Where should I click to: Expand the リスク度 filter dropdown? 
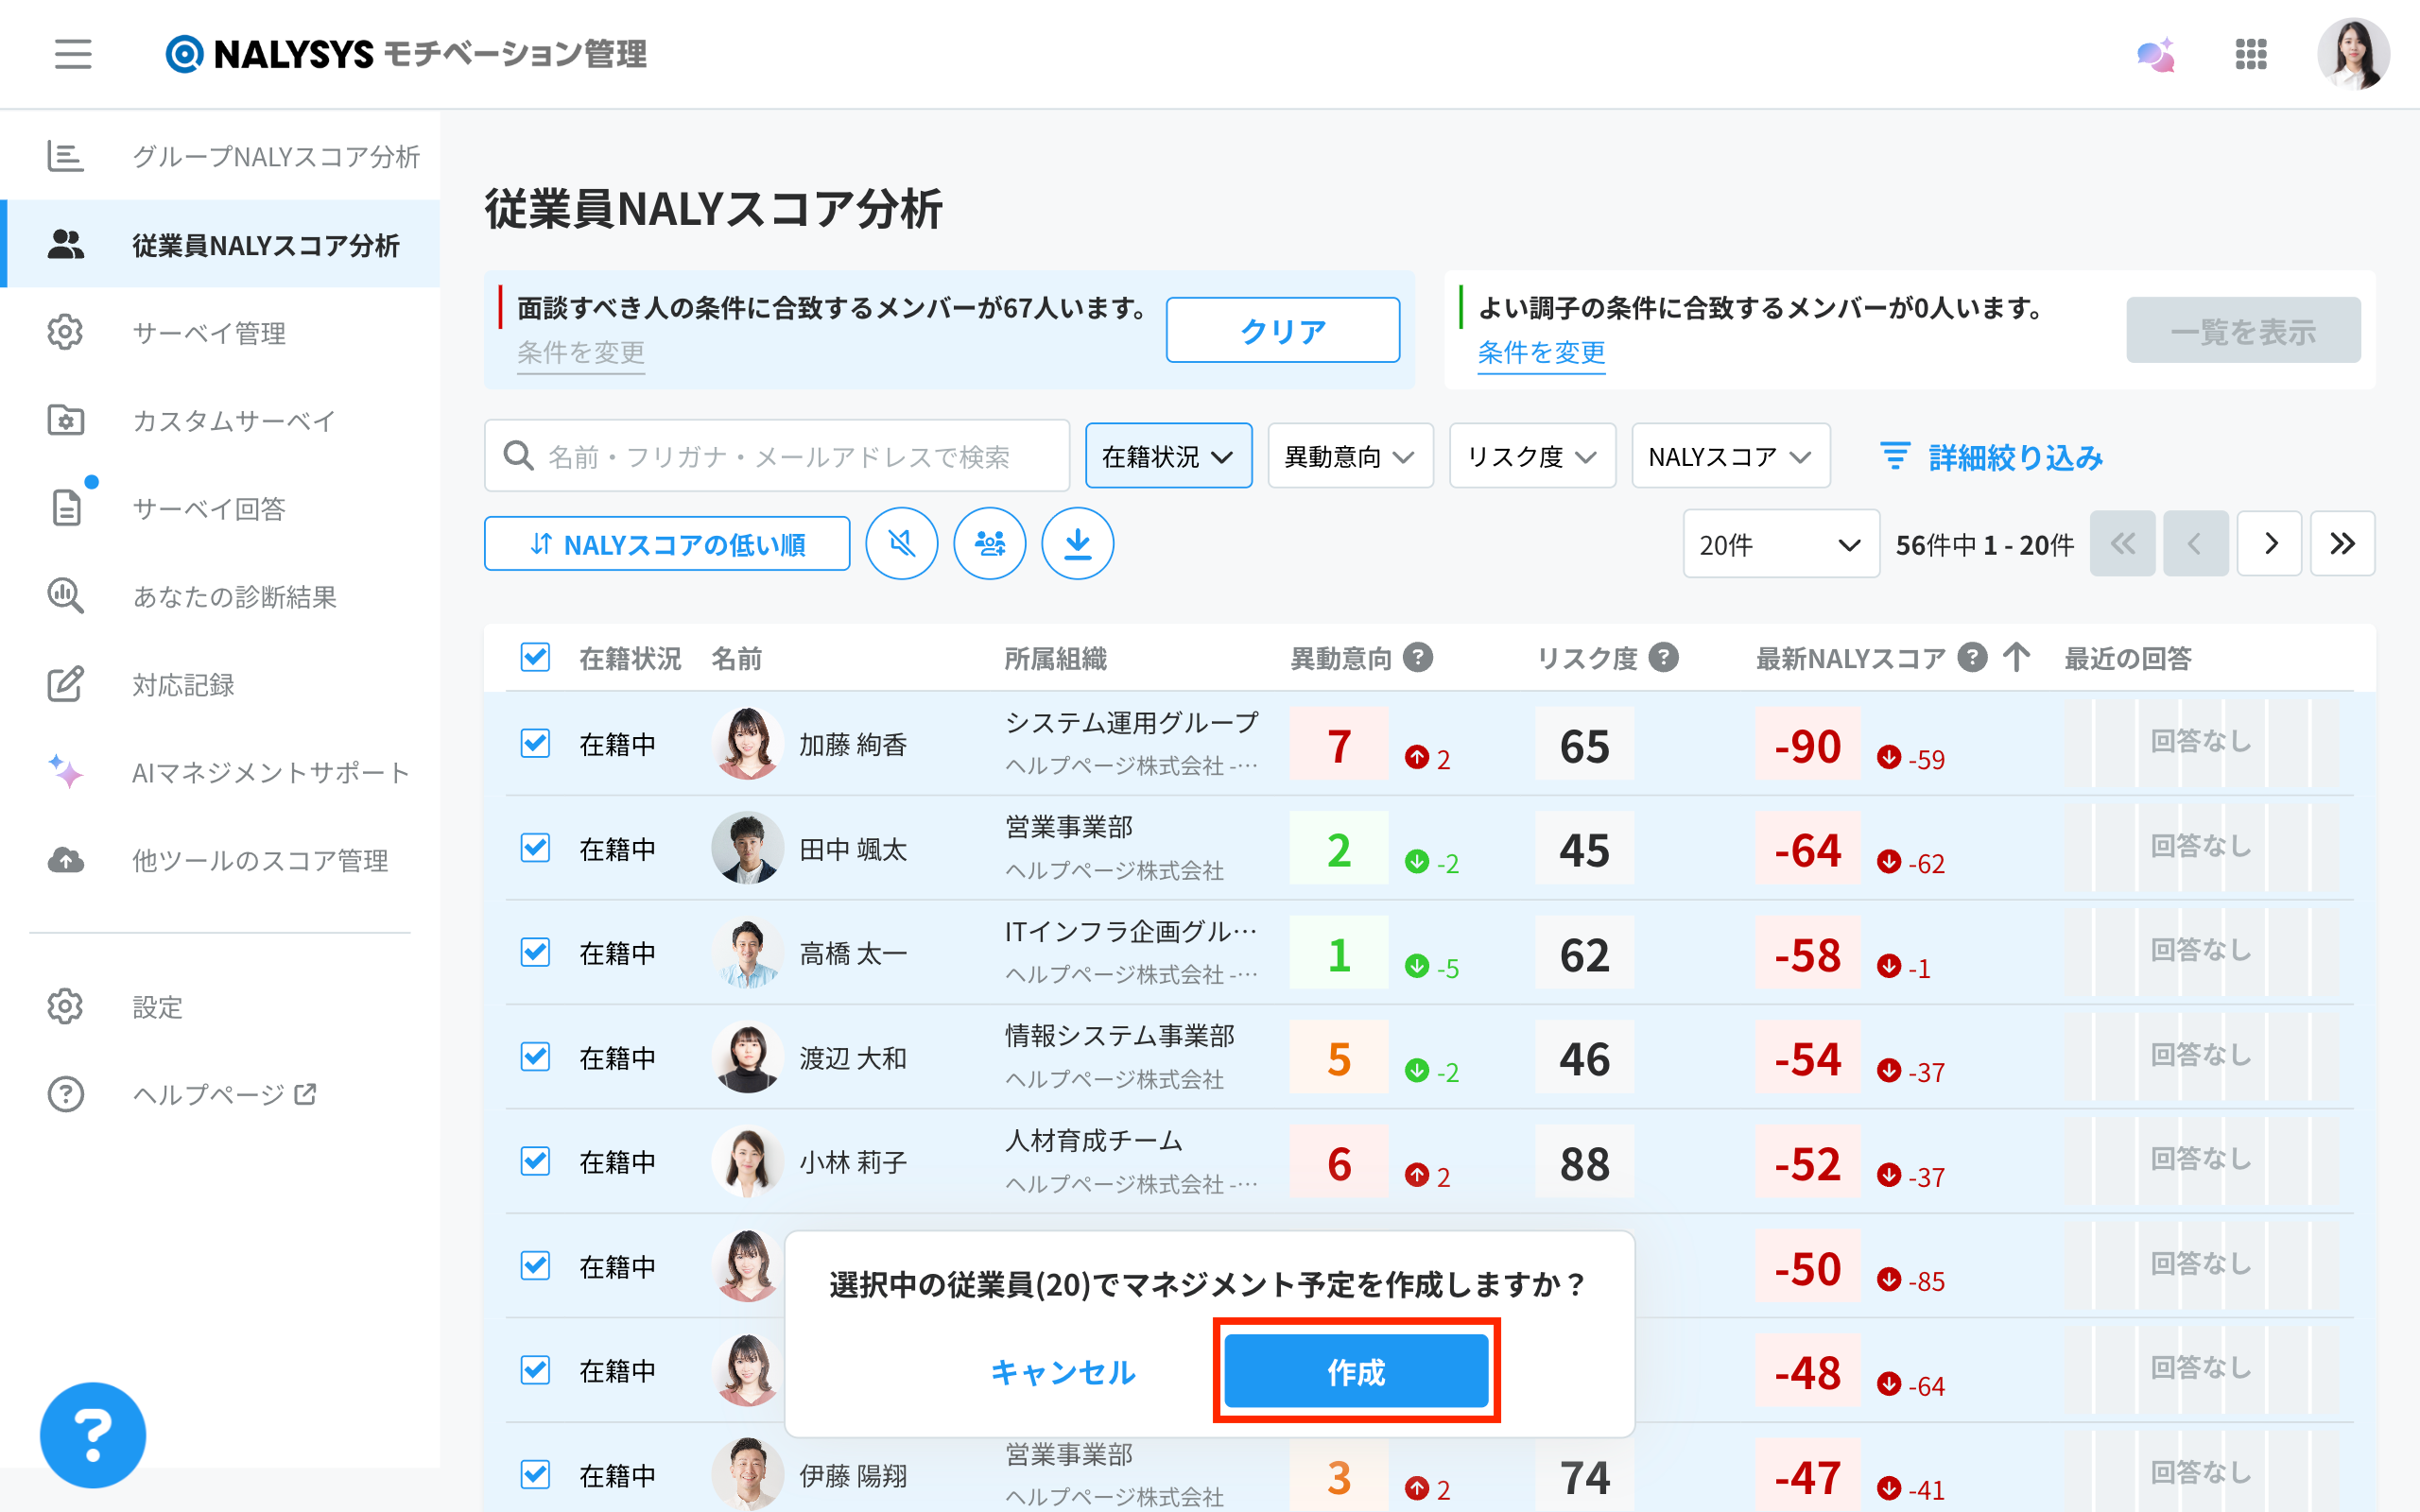tap(1531, 457)
